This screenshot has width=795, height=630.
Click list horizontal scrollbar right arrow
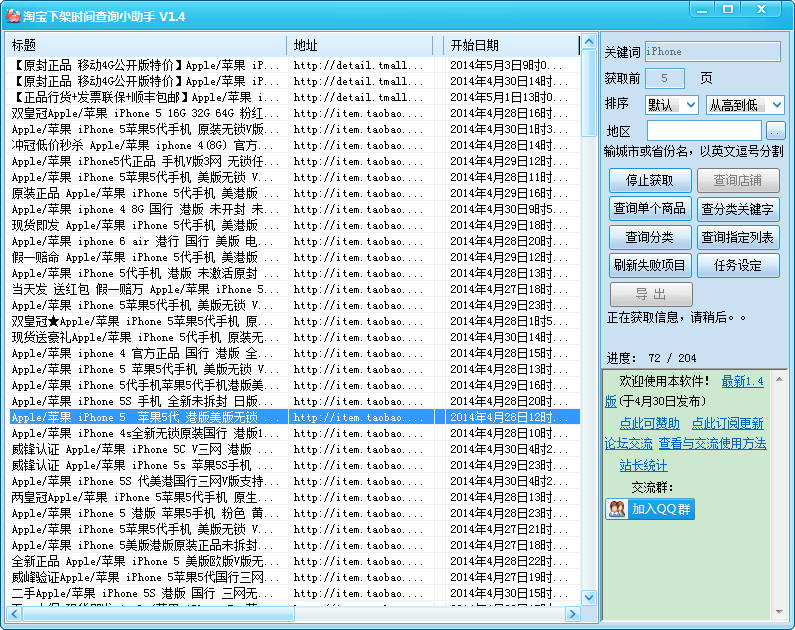click(573, 614)
